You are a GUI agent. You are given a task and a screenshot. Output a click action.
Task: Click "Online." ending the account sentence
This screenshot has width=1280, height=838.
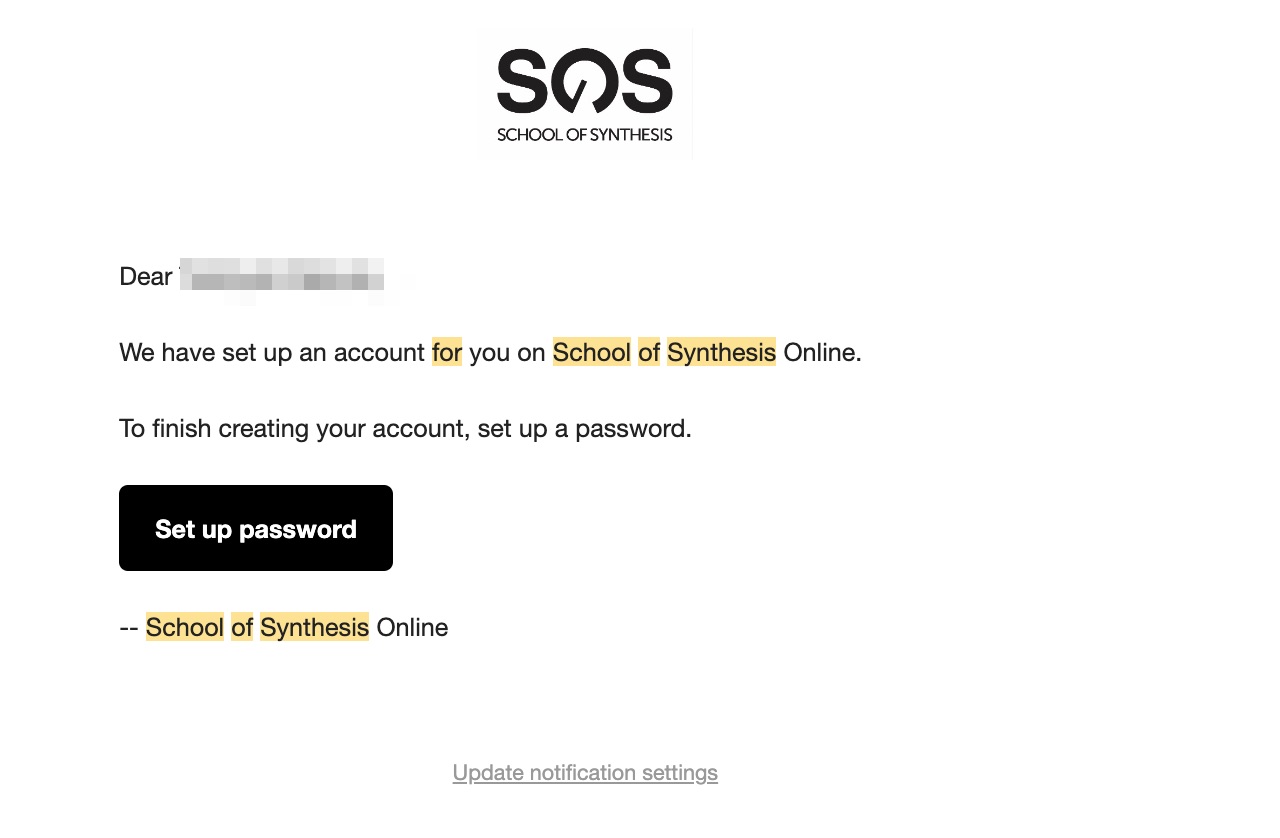(822, 353)
